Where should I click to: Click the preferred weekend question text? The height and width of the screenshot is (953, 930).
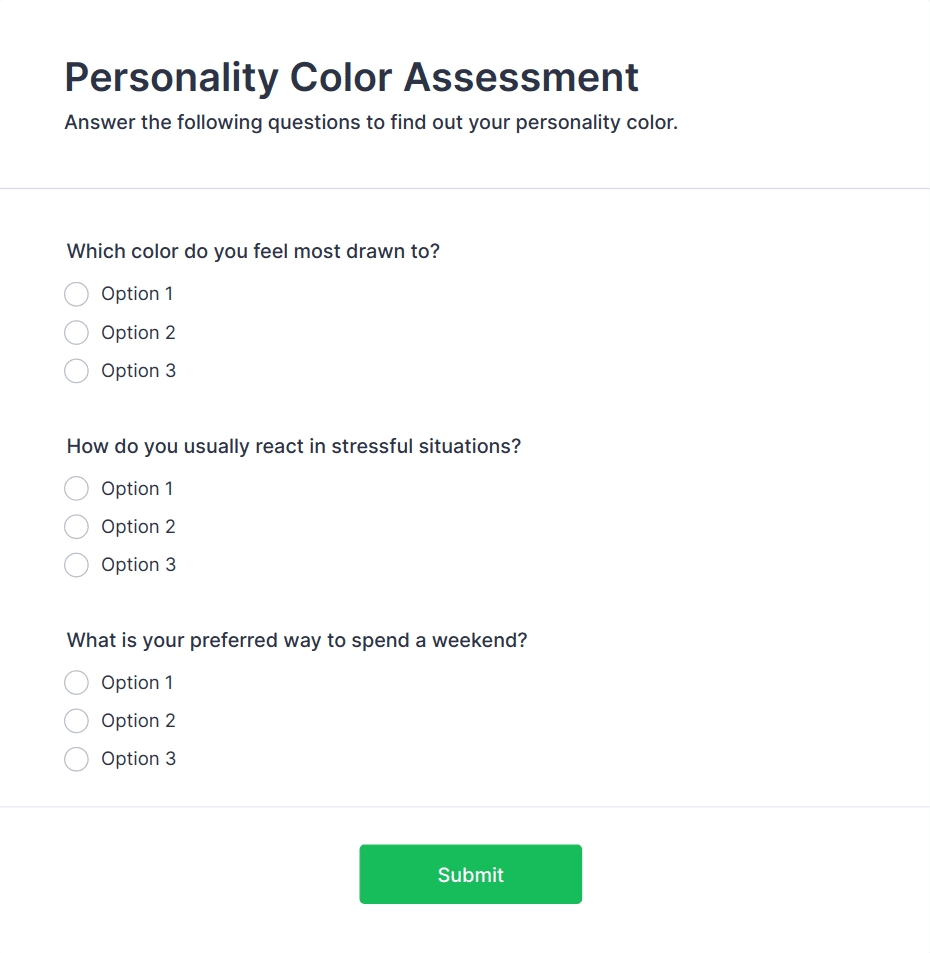(297, 640)
